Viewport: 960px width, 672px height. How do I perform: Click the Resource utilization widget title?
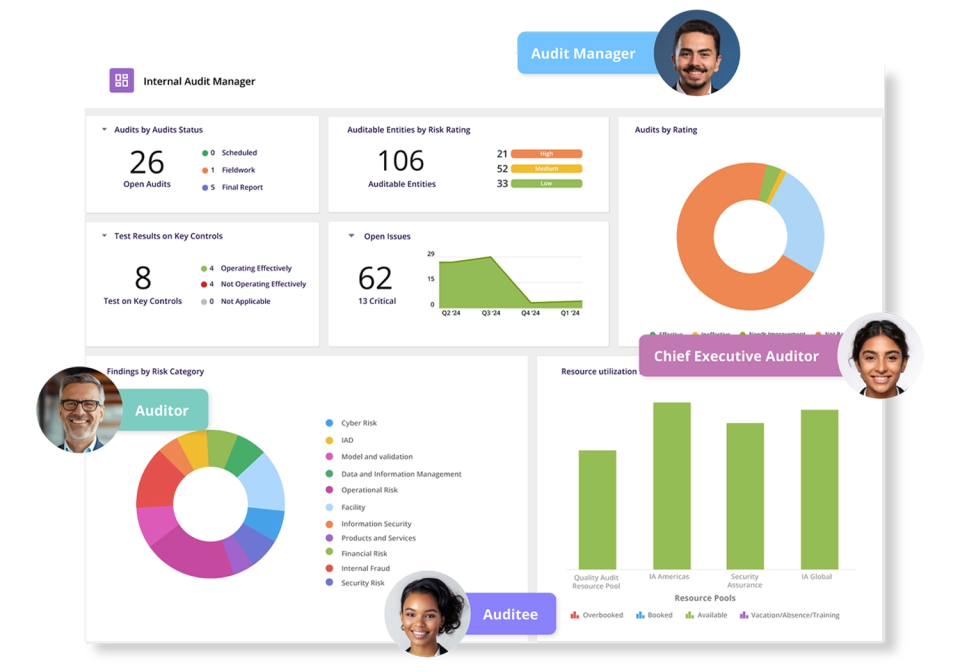599,371
